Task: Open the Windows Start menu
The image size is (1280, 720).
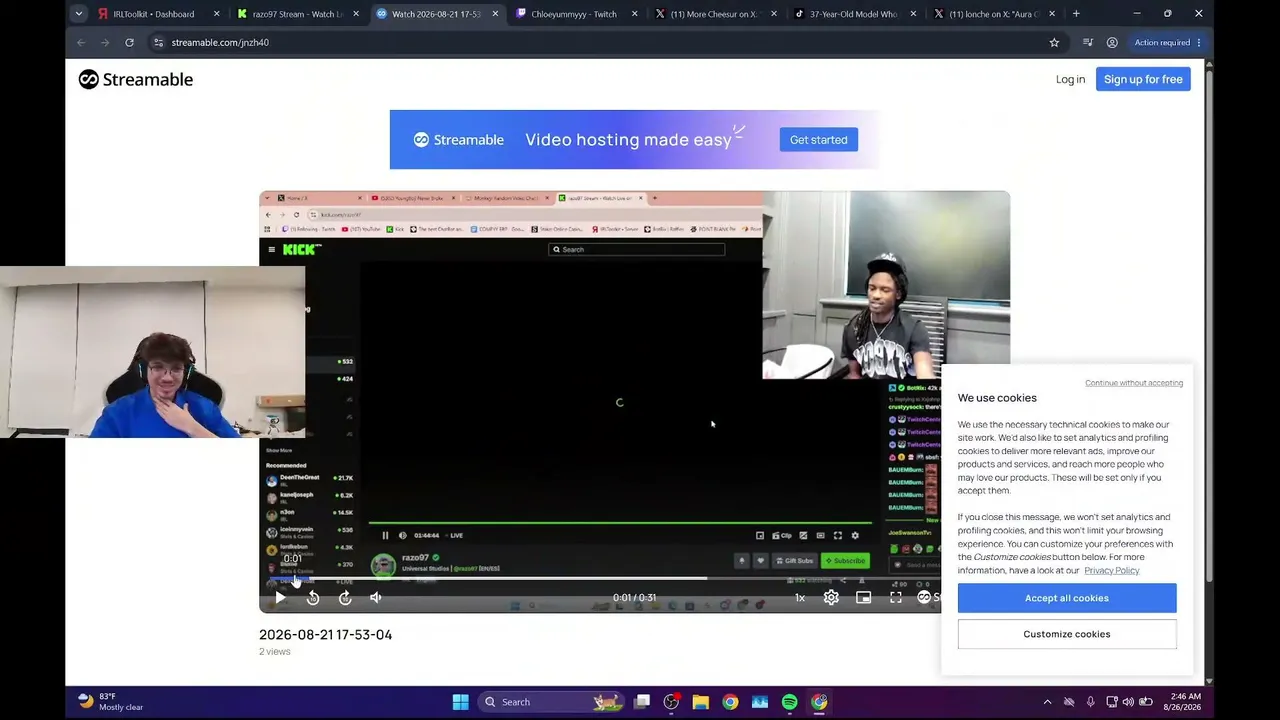Action: coord(460,702)
